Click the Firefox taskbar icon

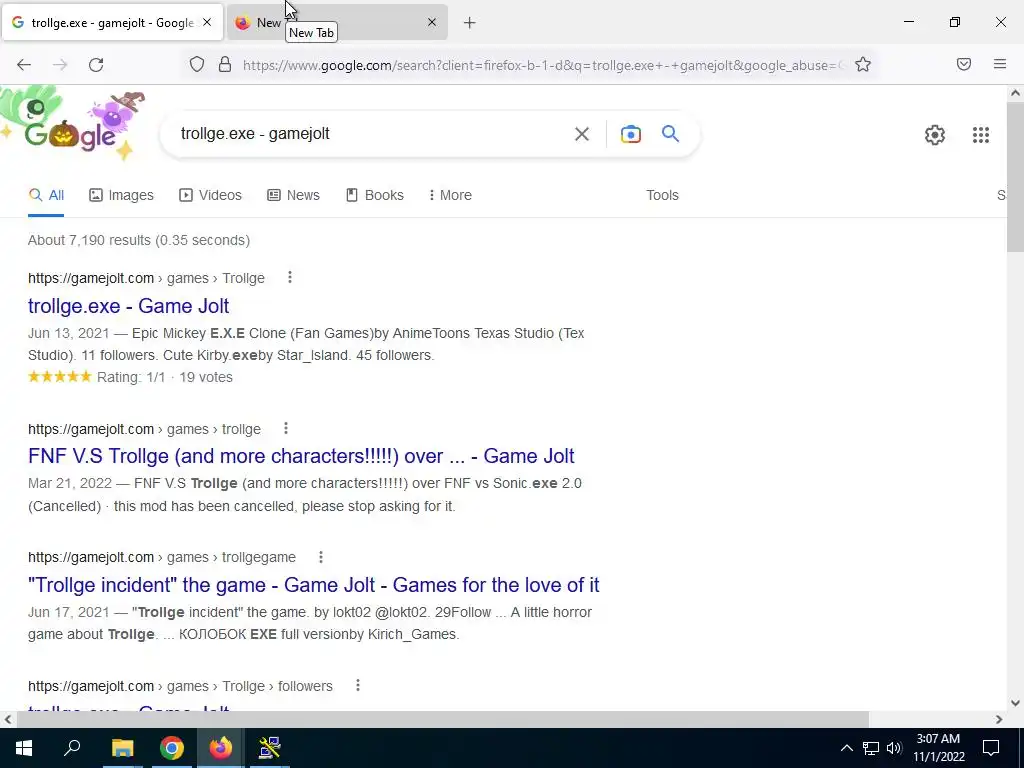pos(221,747)
